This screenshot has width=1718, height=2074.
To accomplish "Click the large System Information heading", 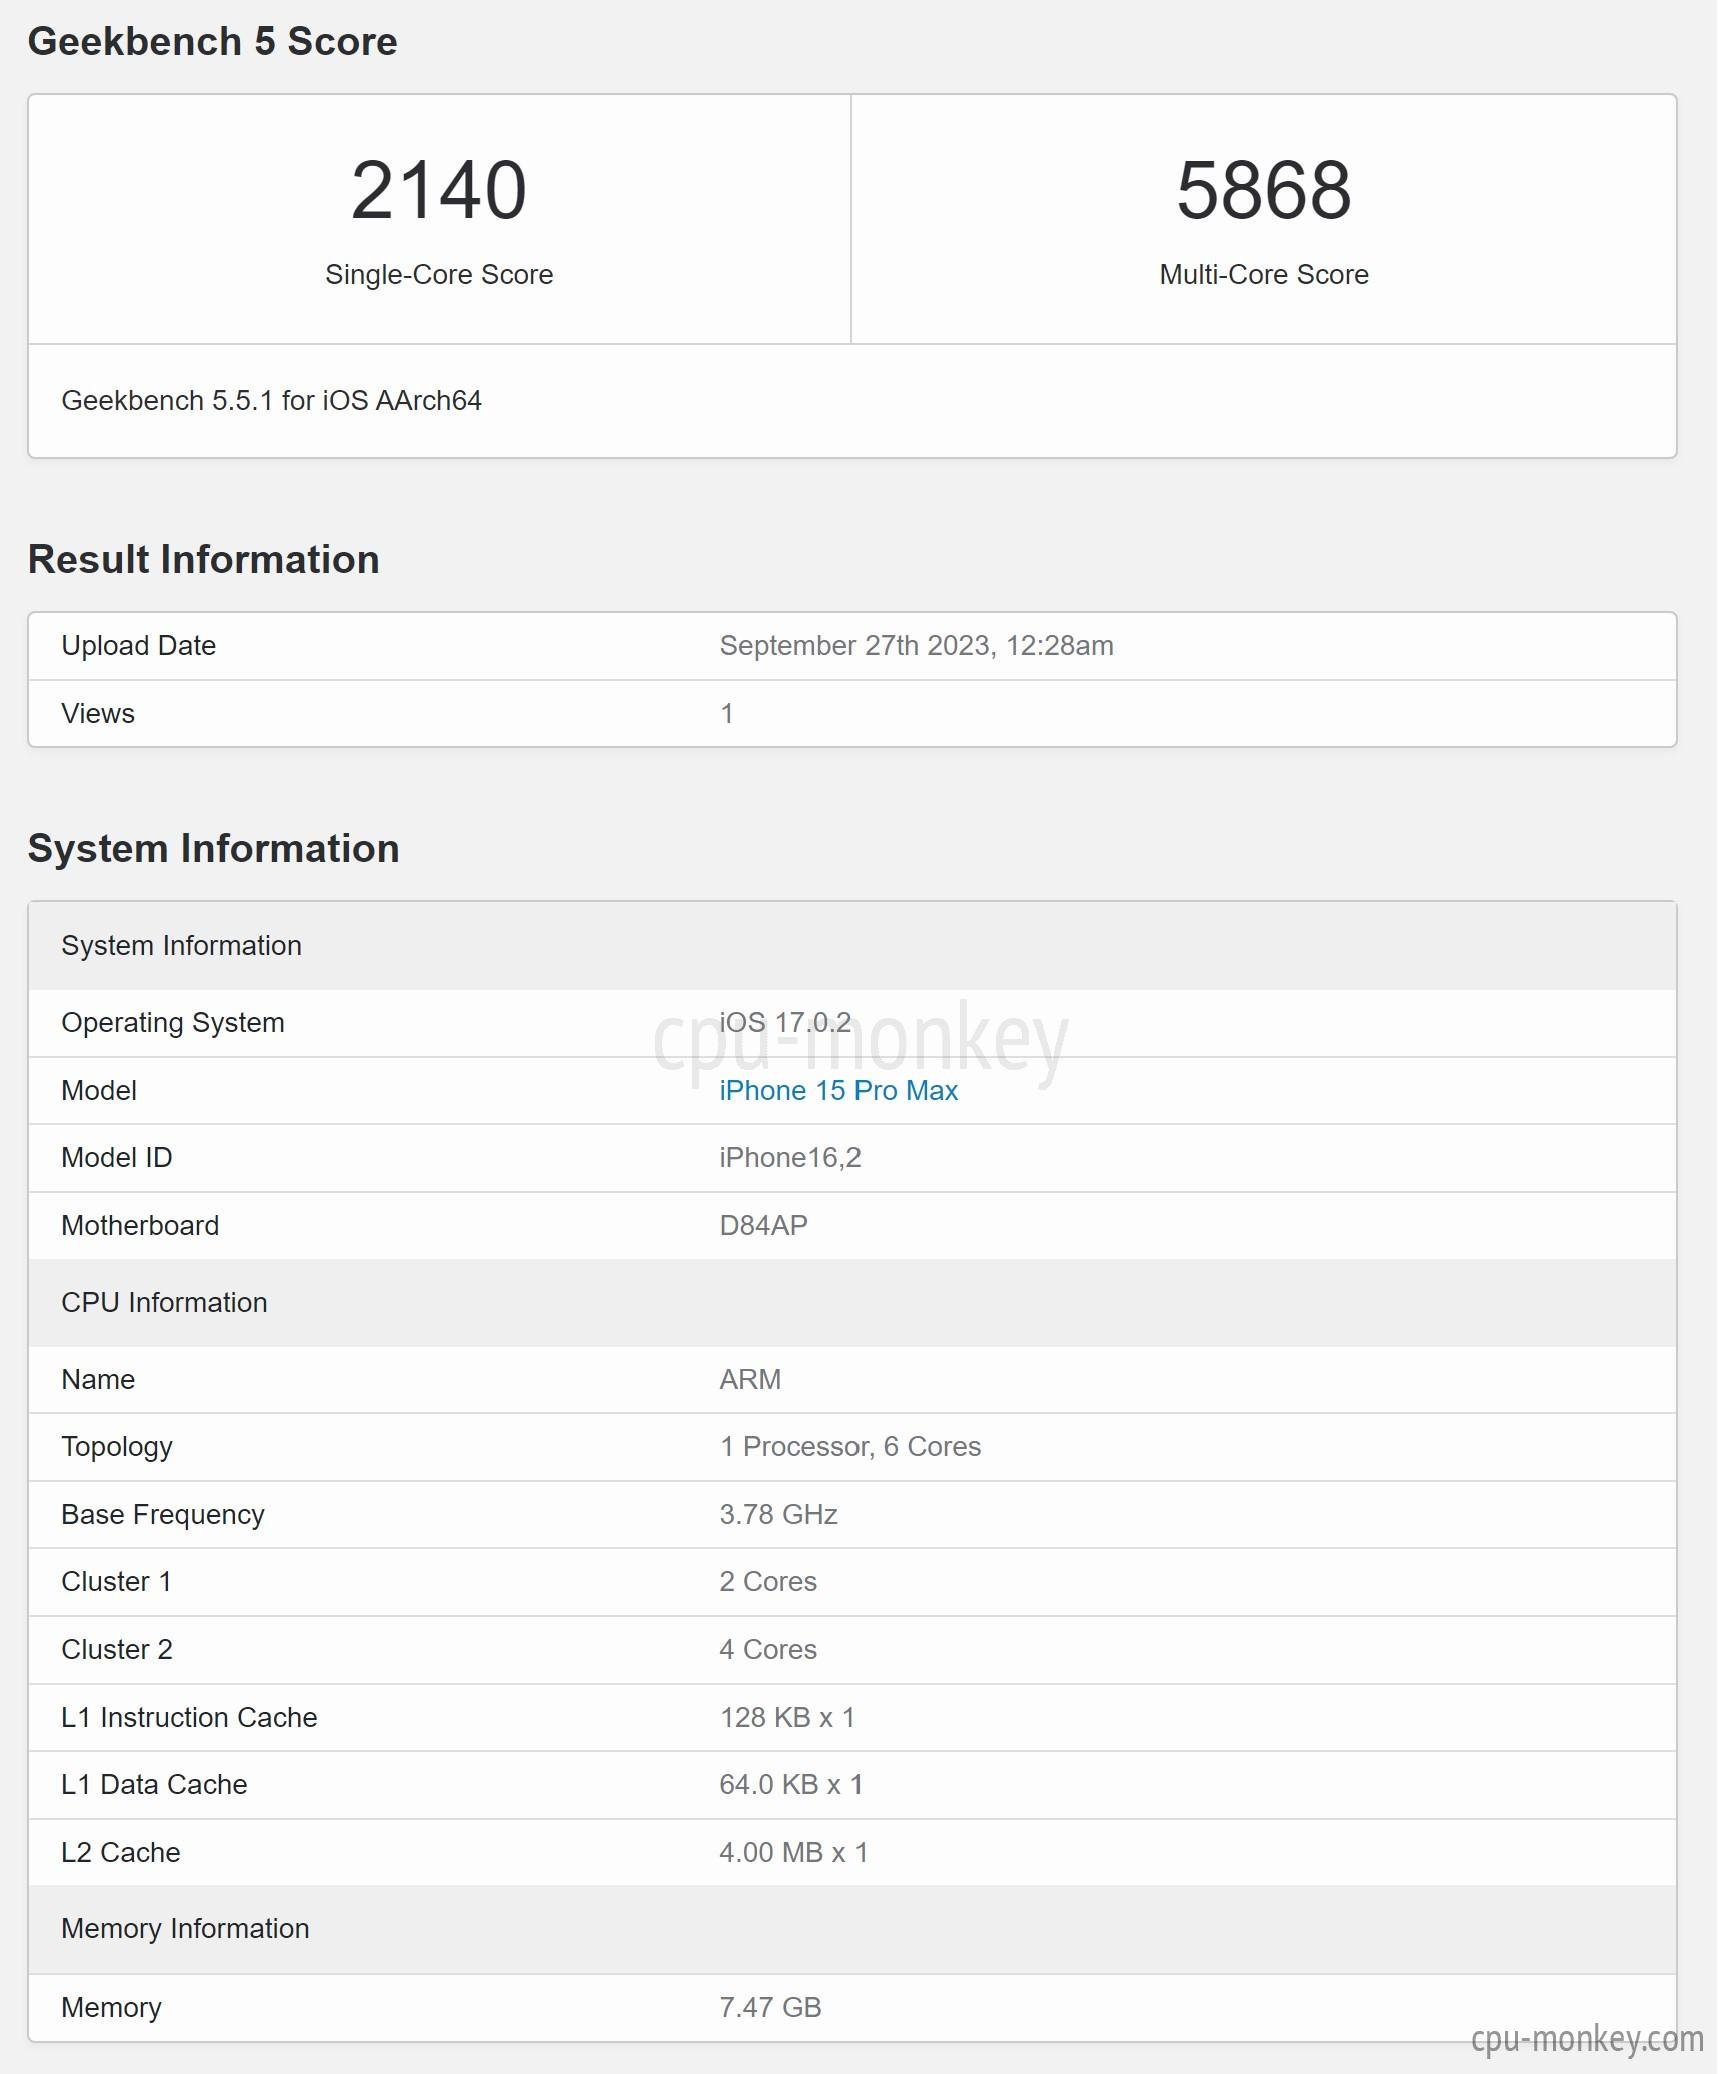I will (213, 848).
